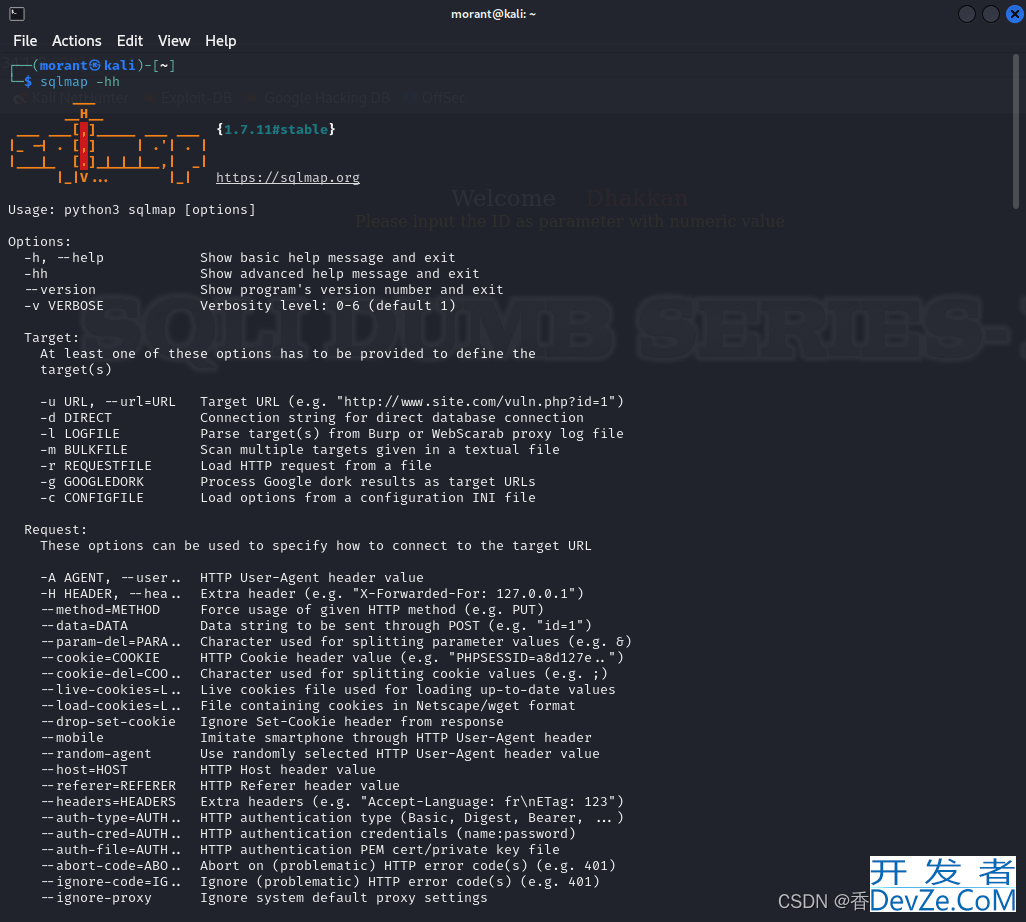Image resolution: width=1026 pixels, height=922 pixels.
Task: Click the terminal icon in title bar
Action: coord(17,13)
